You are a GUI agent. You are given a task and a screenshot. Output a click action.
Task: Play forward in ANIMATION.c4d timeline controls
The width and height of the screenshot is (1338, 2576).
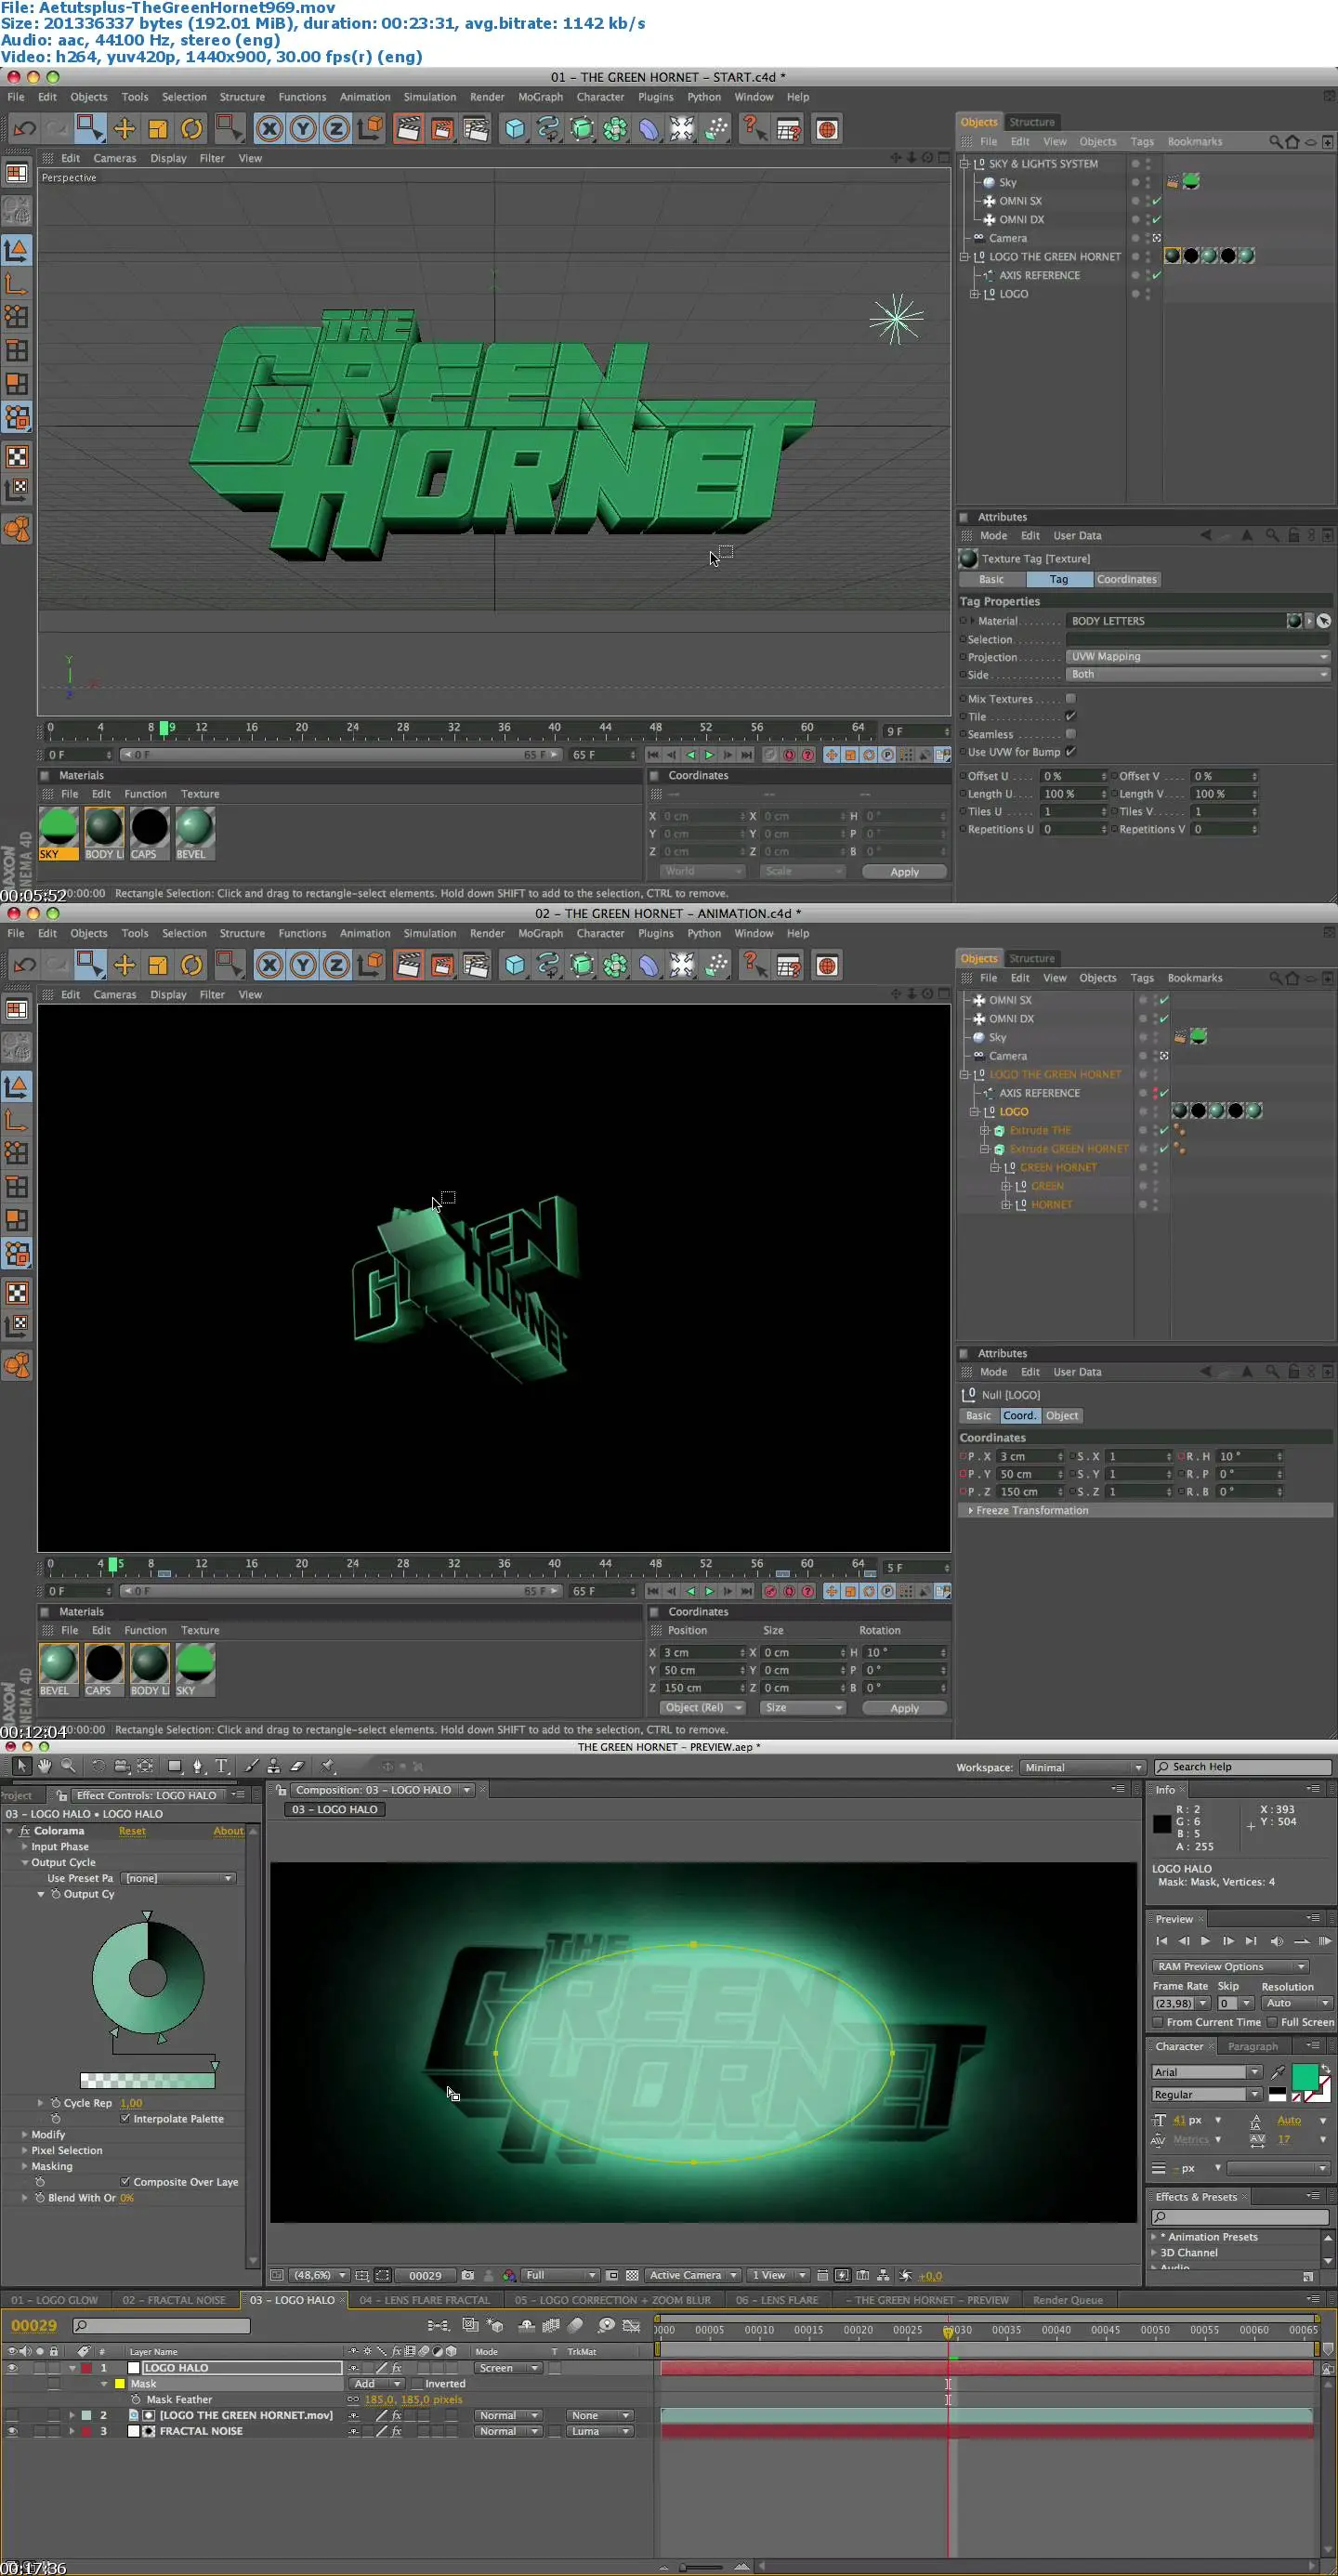tap(709, 1591)
